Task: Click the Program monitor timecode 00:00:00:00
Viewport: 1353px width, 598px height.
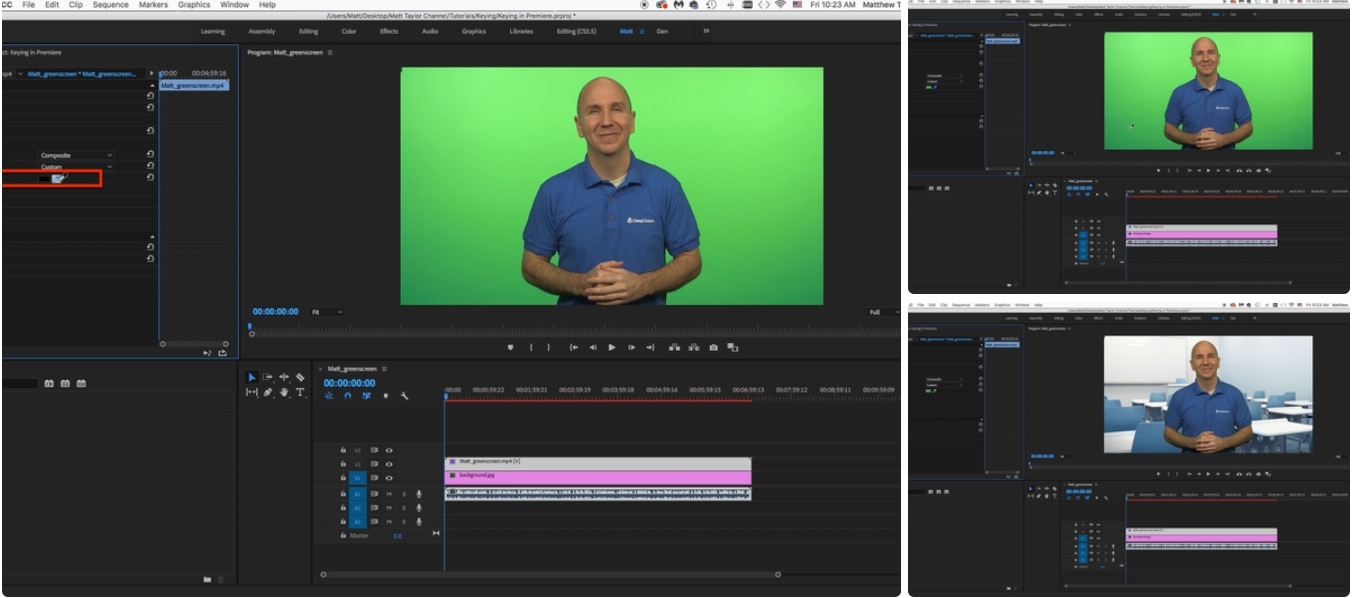Action: (275, 312)
